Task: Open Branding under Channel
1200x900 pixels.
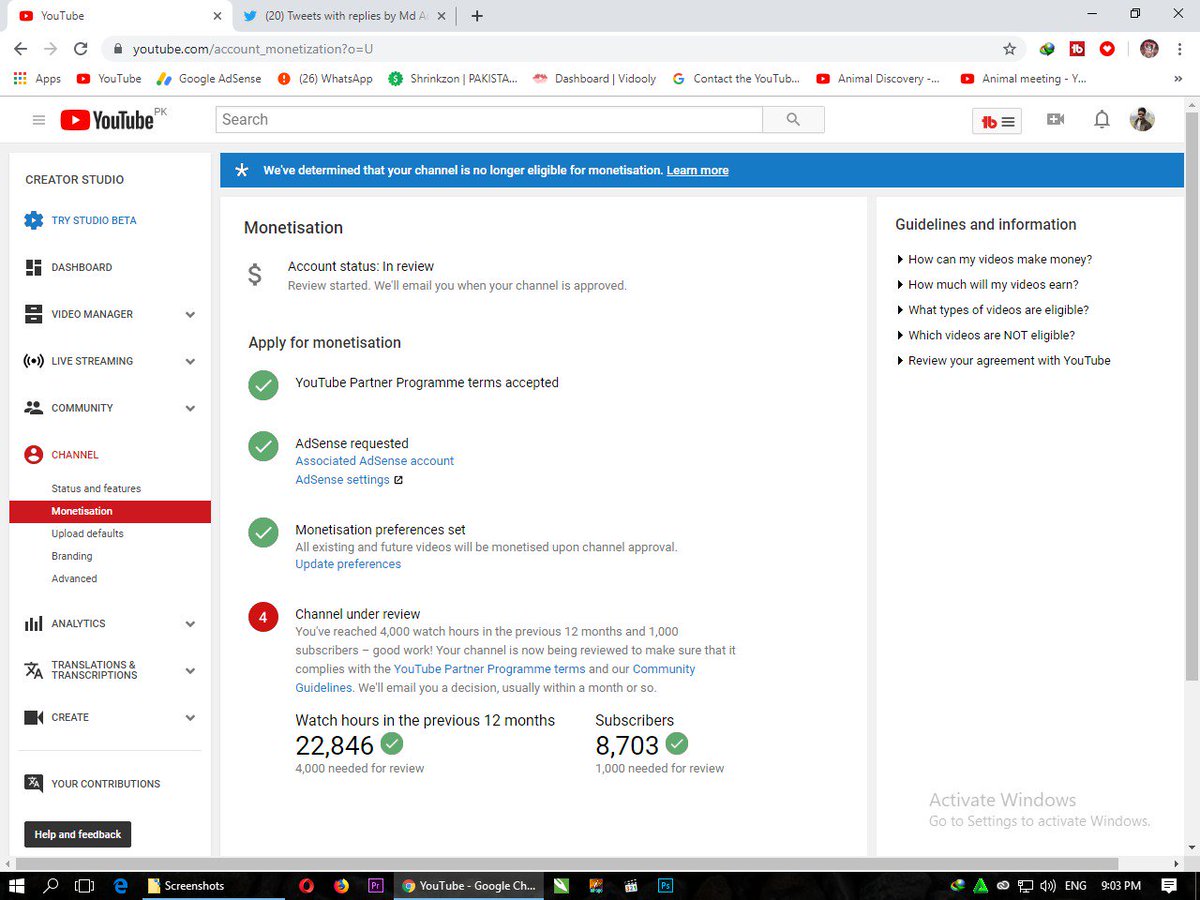Action: [x=72, y=556]
